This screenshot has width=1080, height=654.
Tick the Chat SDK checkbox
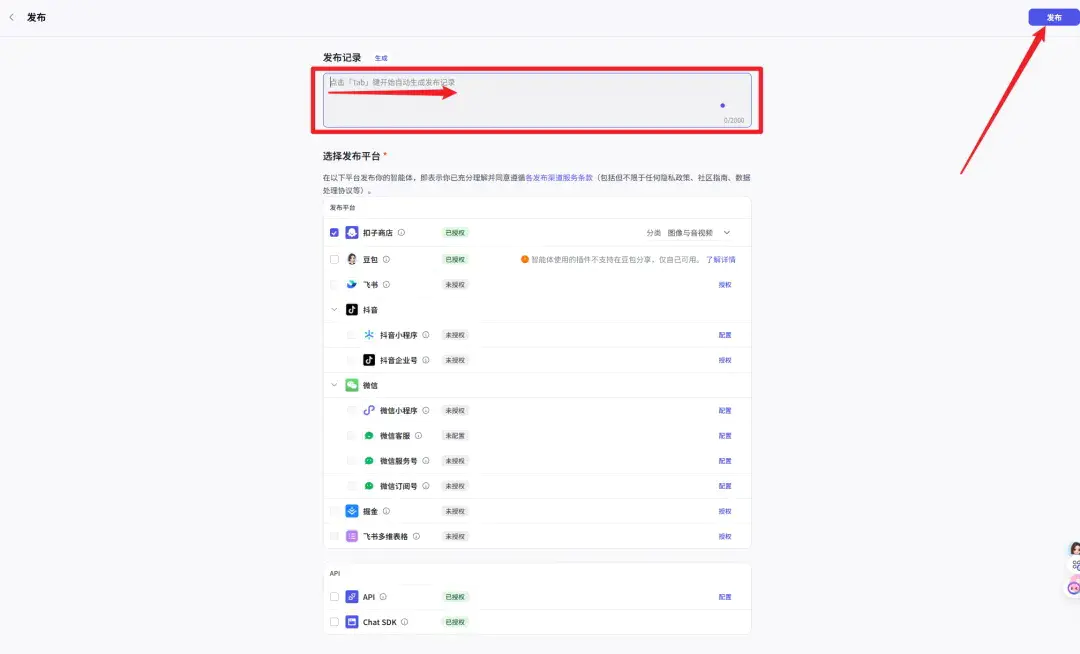[x=334, y=622]
